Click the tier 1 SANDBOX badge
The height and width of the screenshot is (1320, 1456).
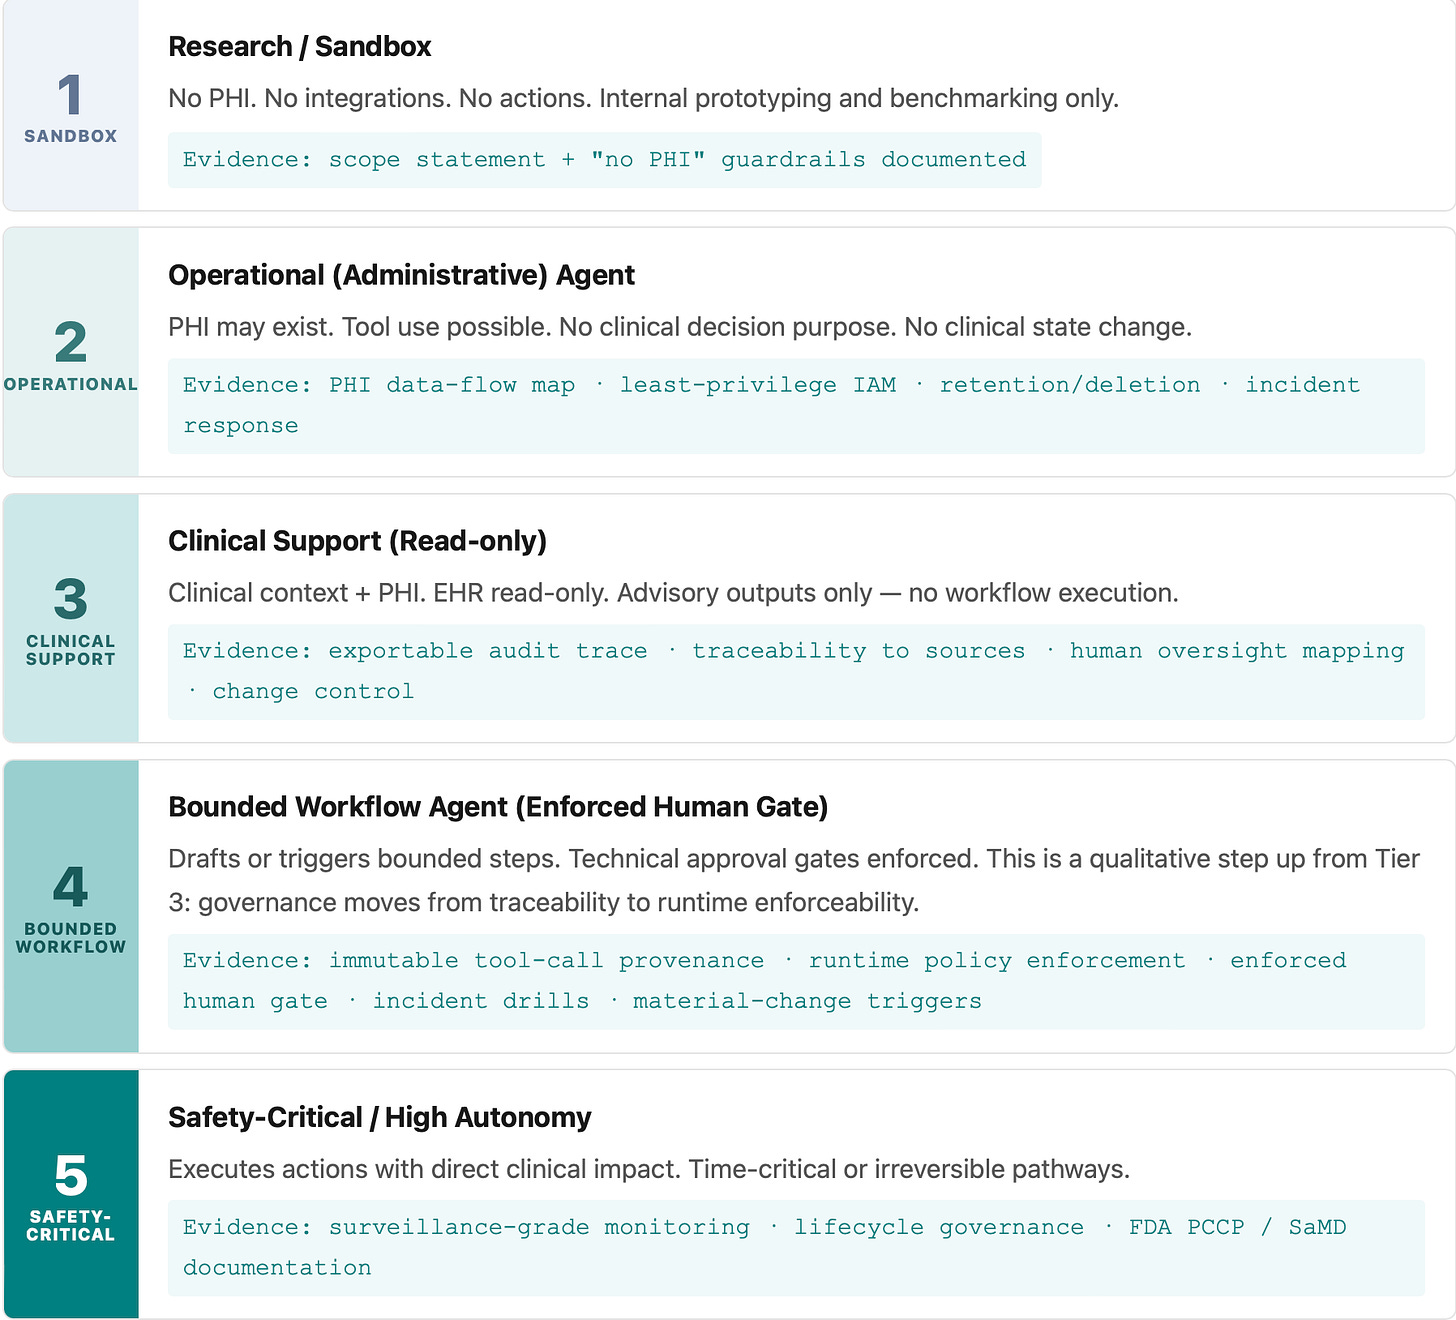pos(71,106)
